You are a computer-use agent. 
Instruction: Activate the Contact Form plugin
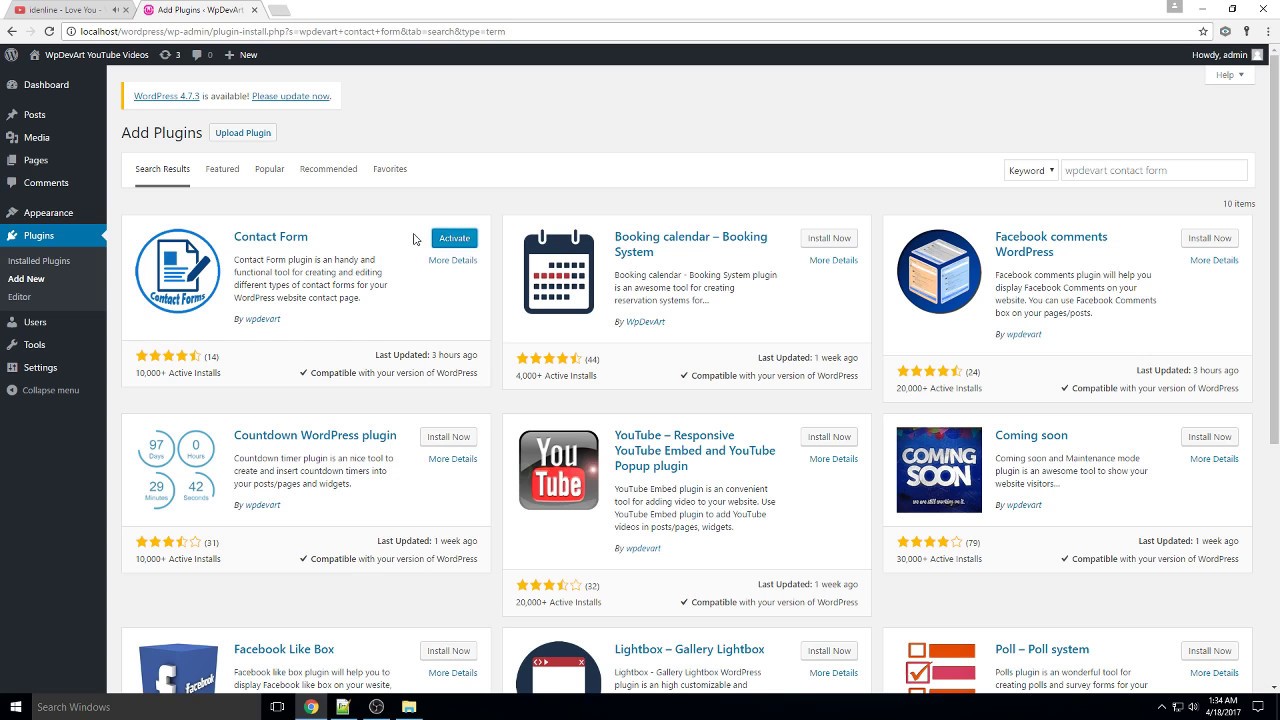(454, 238)
